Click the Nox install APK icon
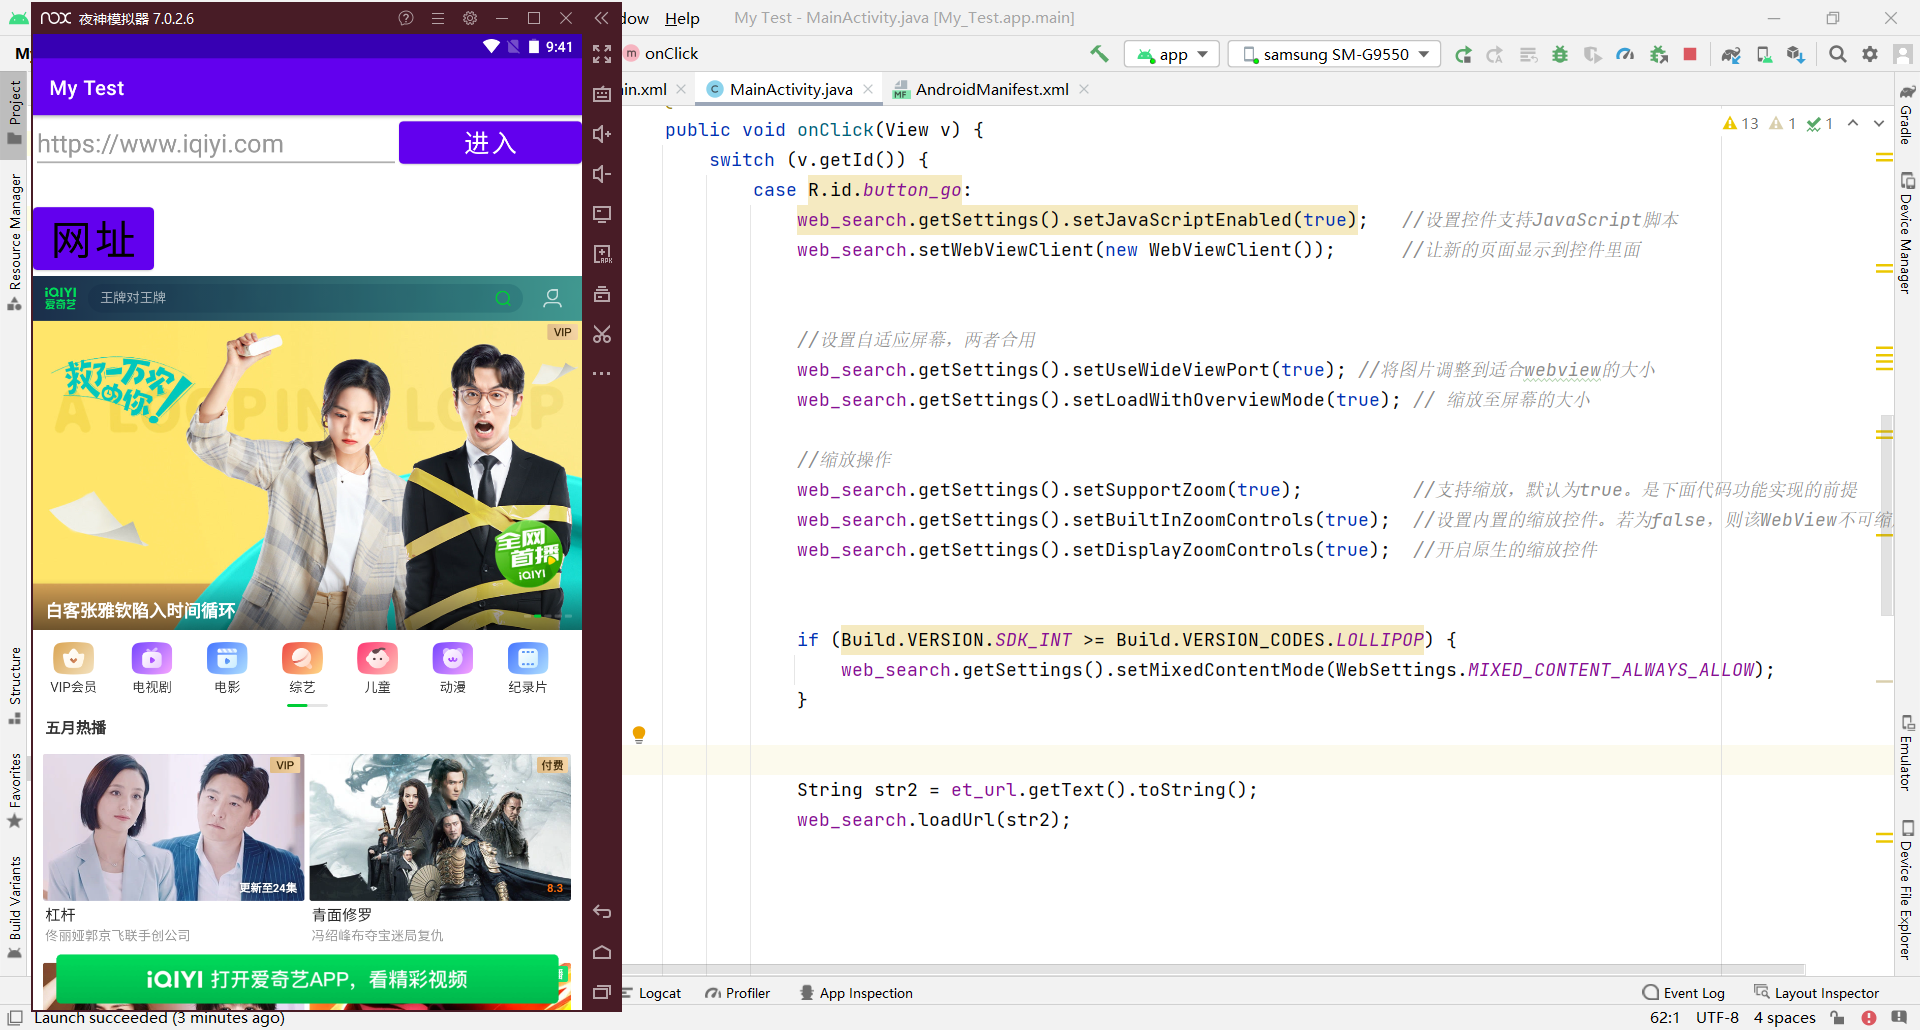 pos(602,254)
